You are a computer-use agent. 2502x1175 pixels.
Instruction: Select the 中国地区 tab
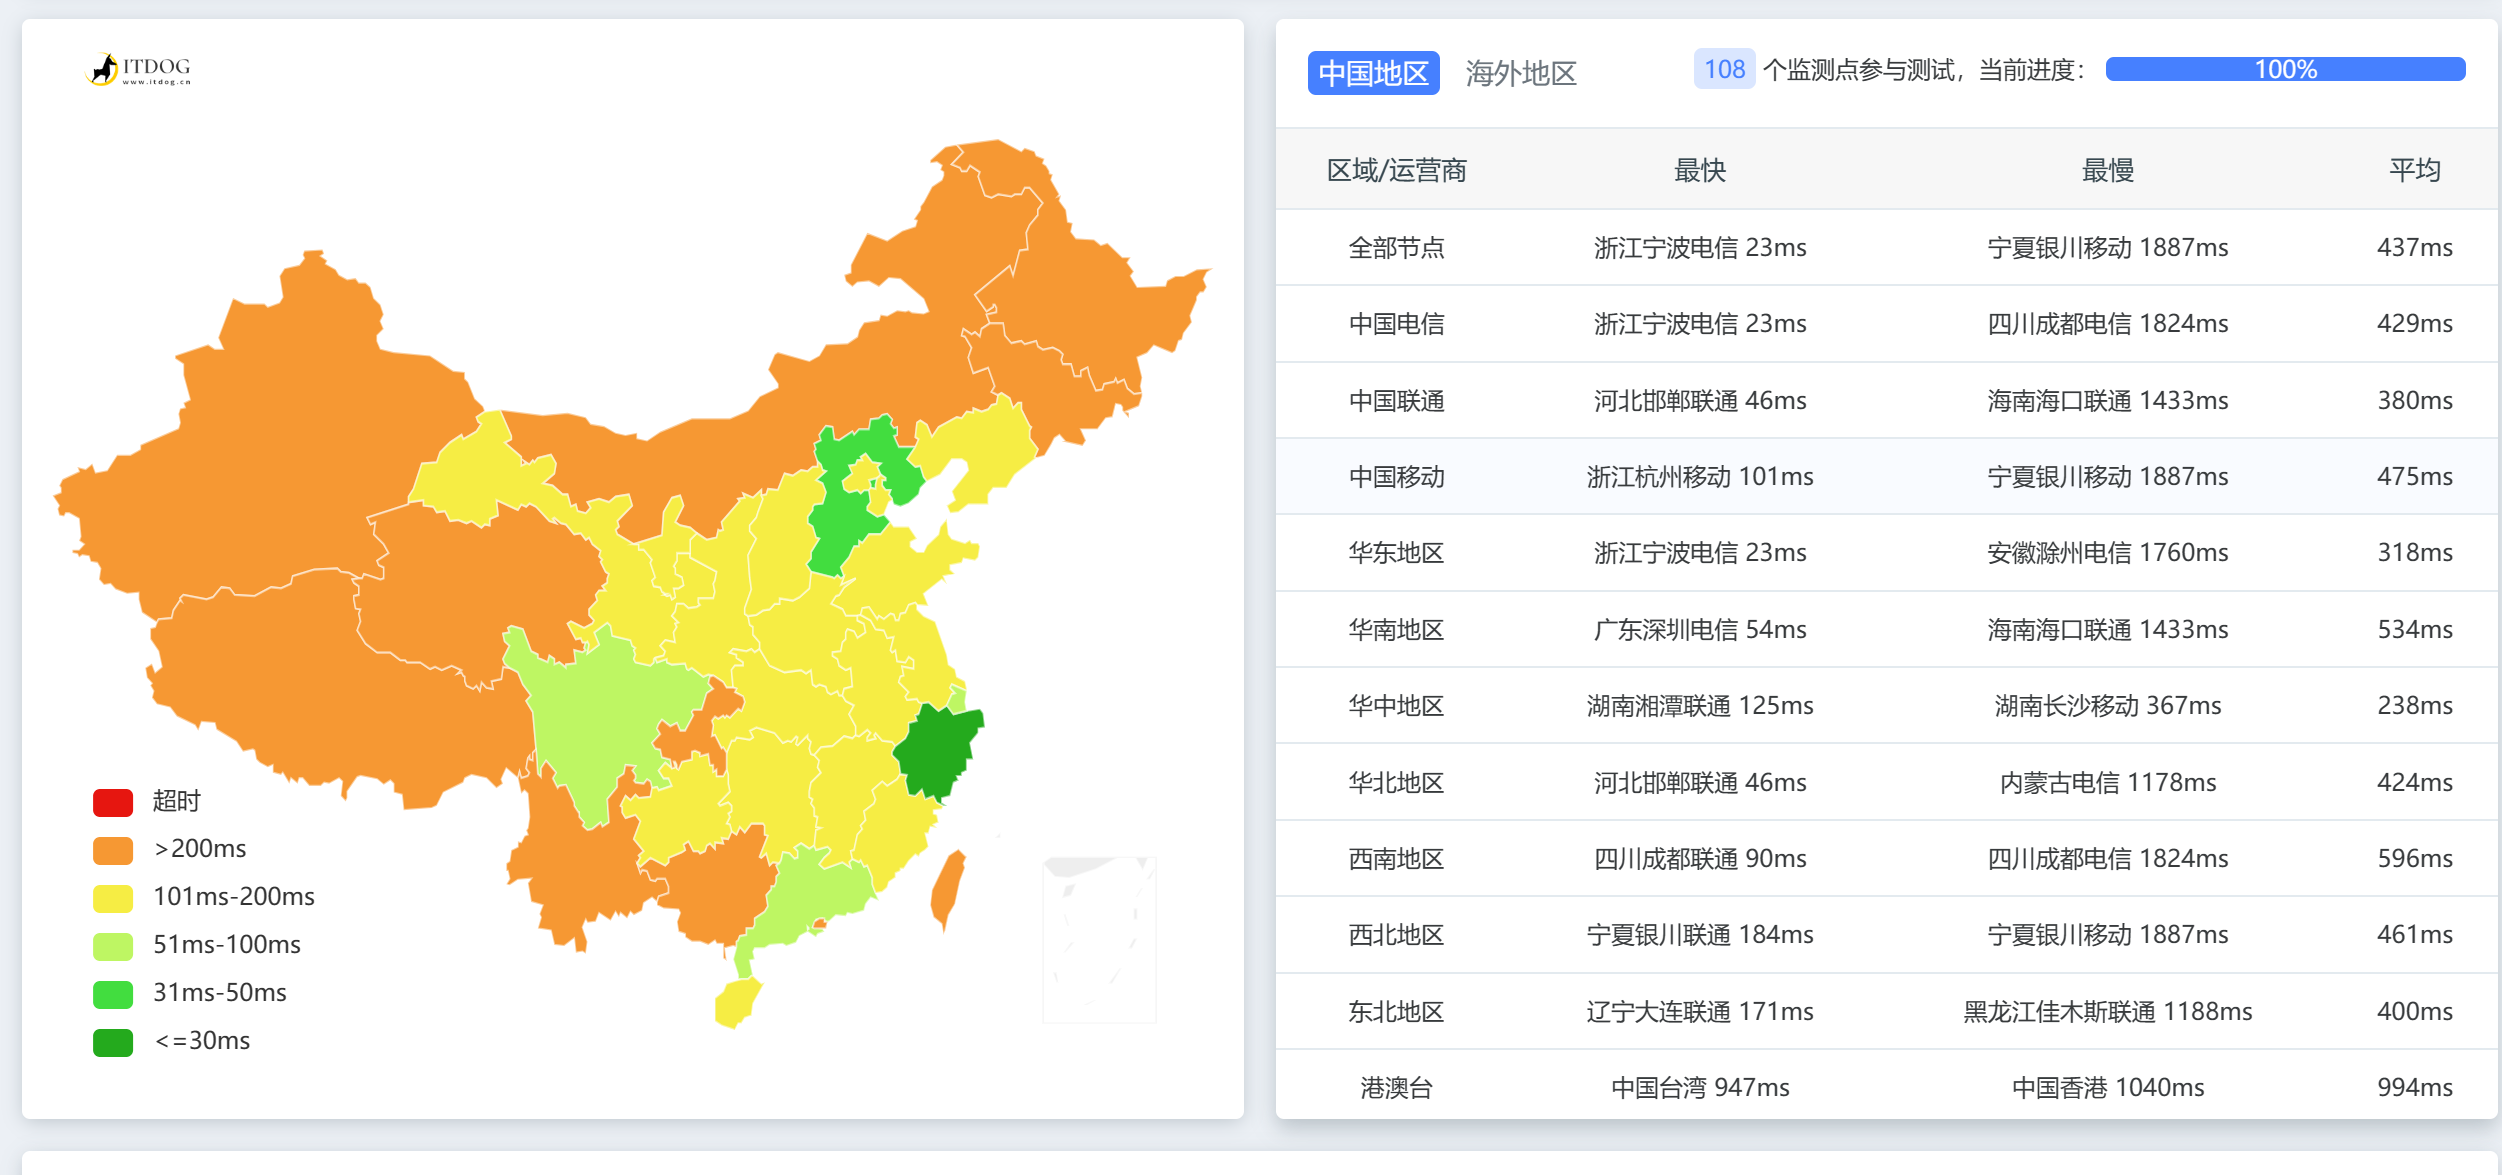1373,73
